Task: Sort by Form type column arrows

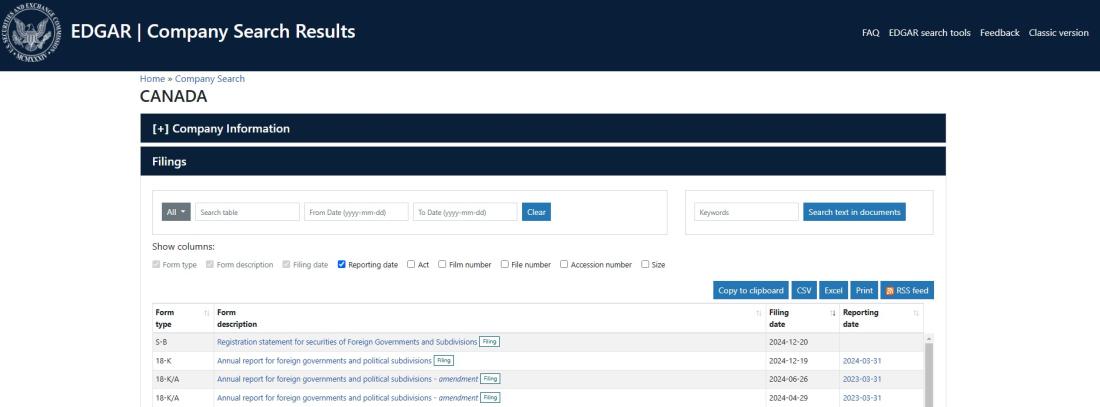Action: tap(207, 313)
